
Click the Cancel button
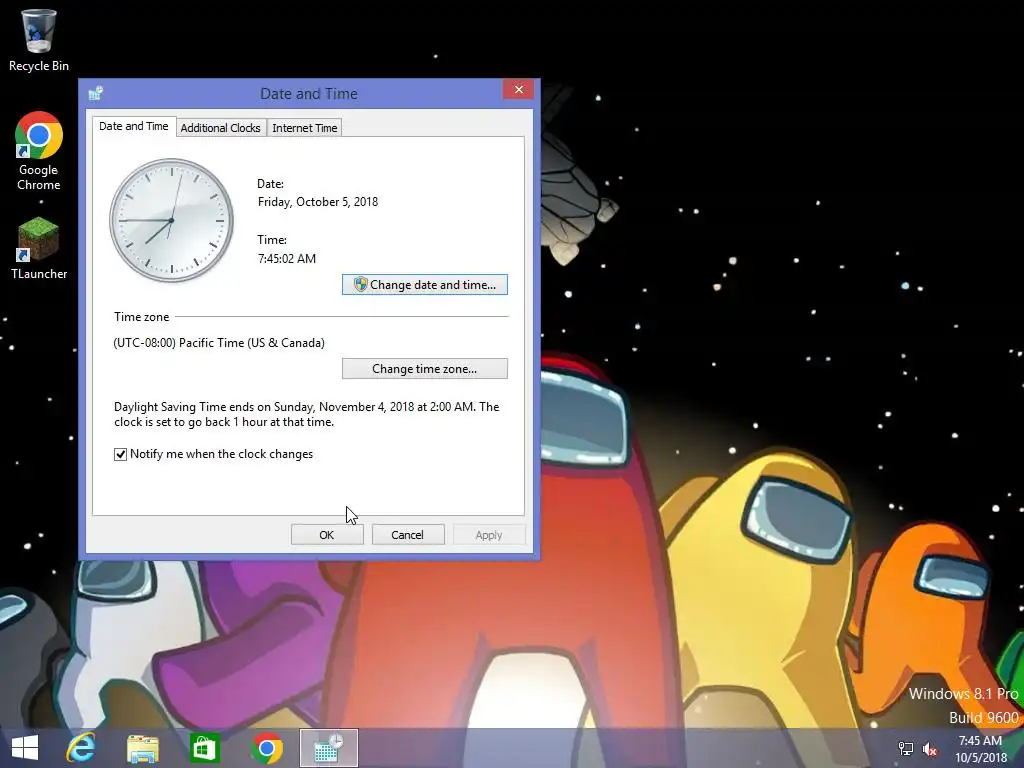(408, 535)
